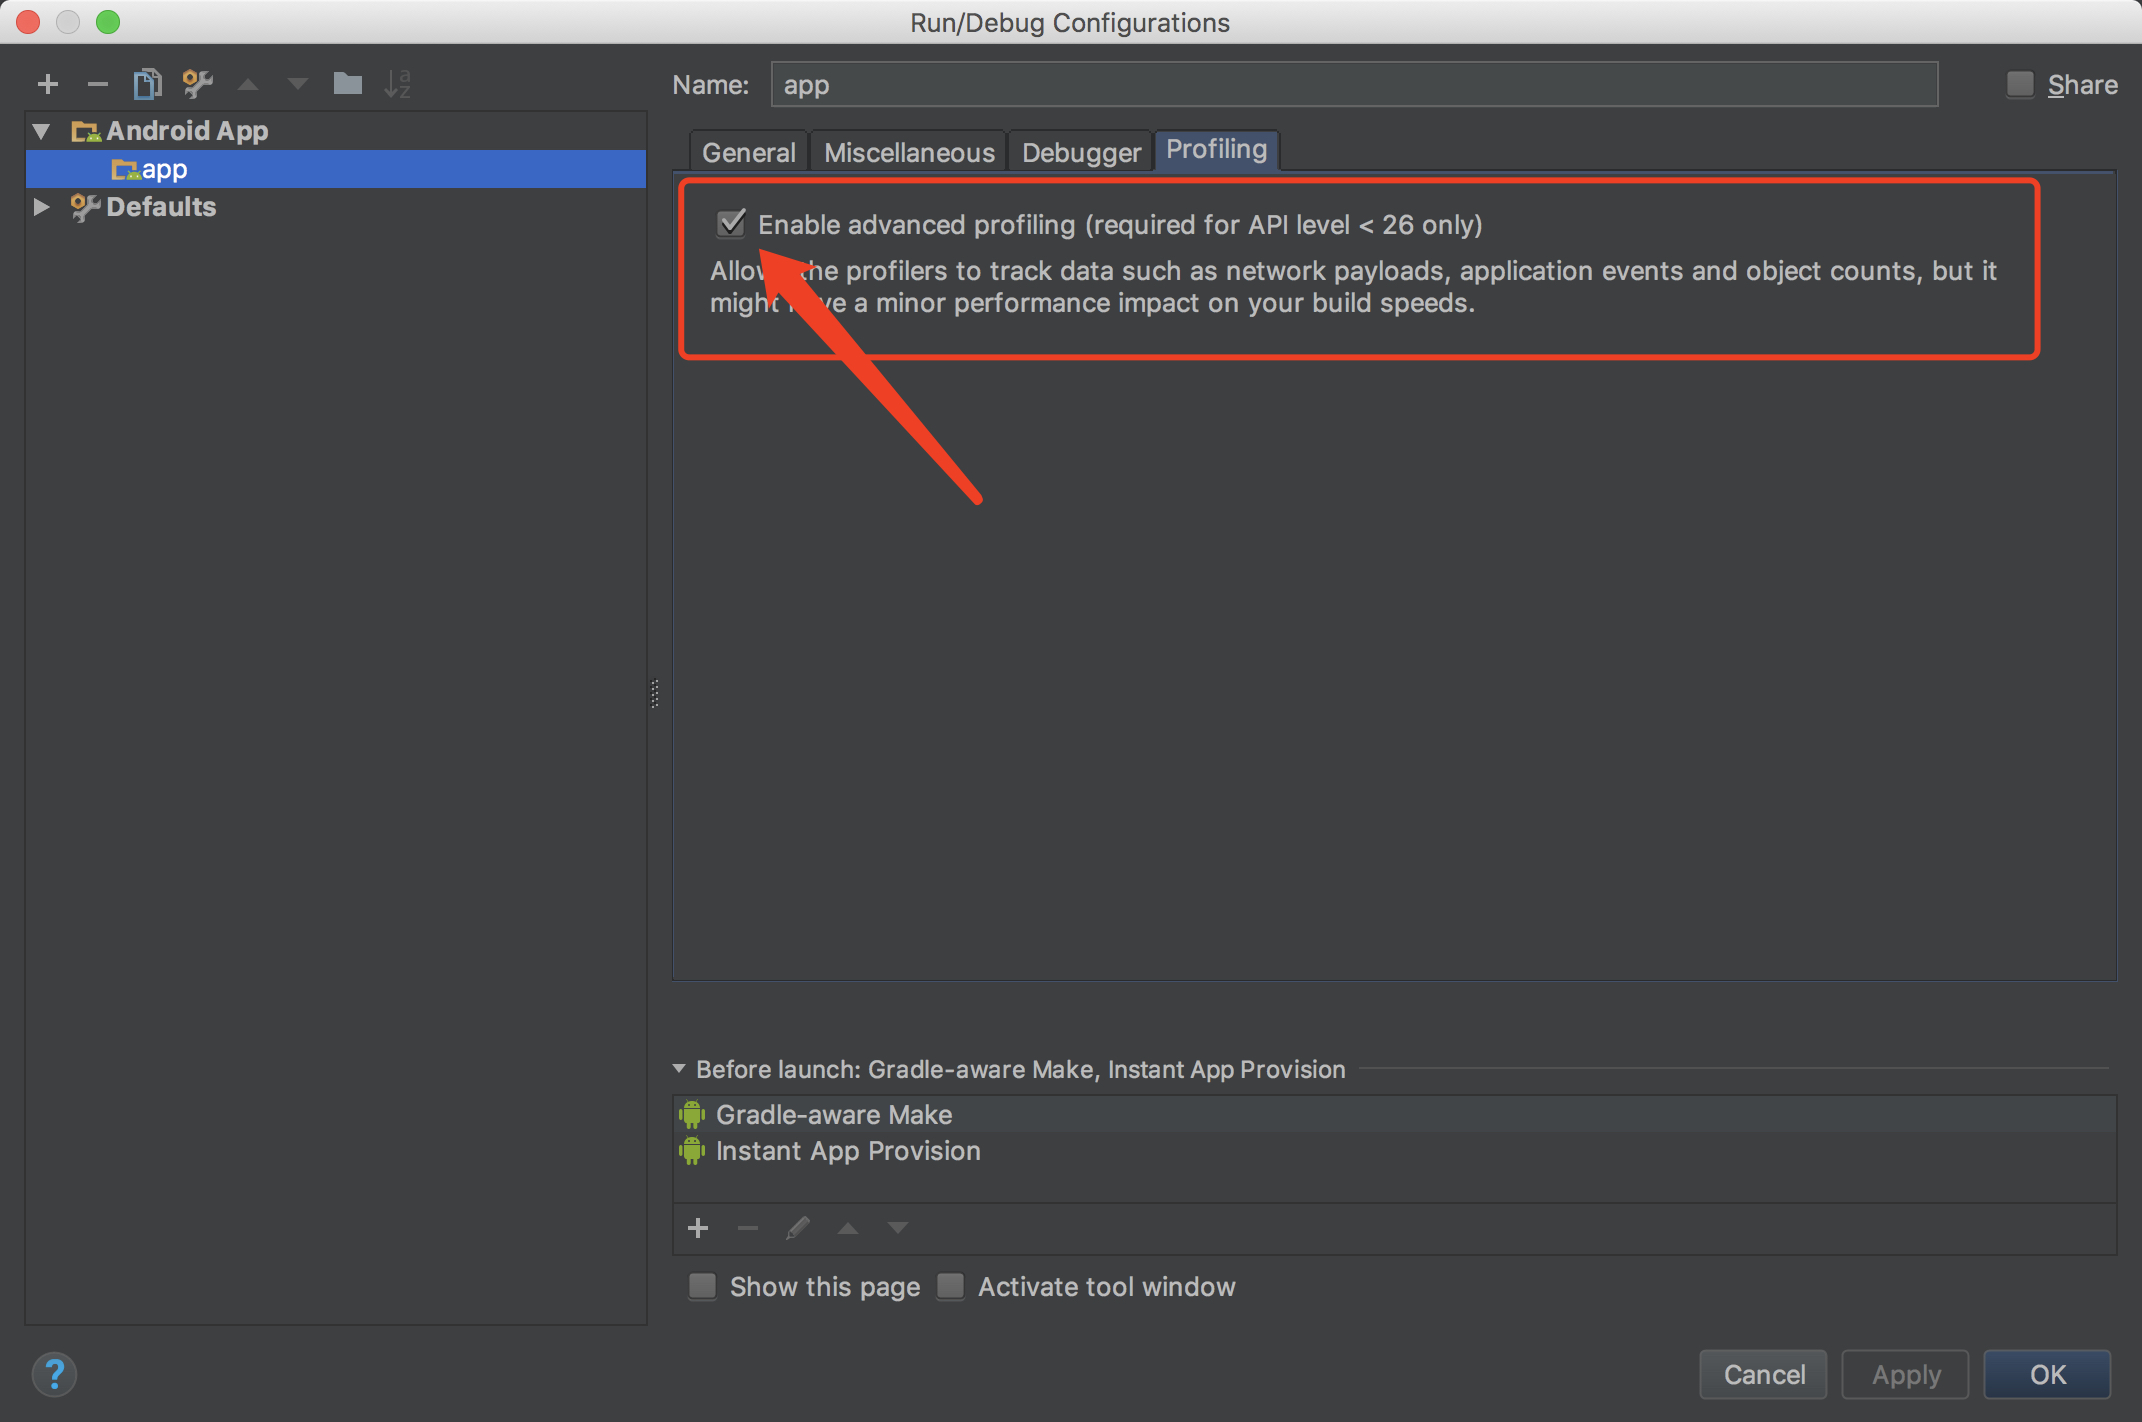Open the help question mark button

(54, 1374)
